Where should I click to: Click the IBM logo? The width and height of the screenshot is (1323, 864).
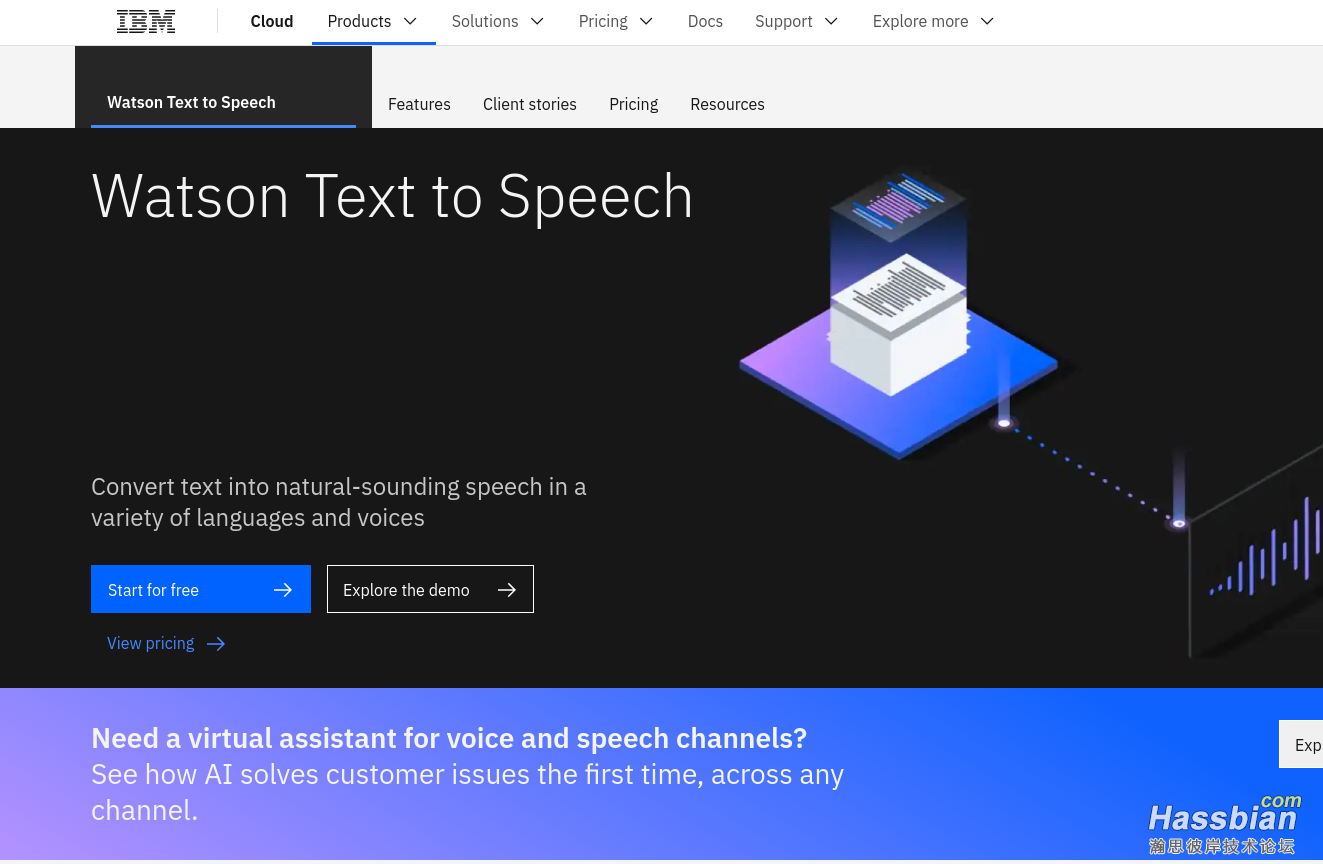point(146,21)
